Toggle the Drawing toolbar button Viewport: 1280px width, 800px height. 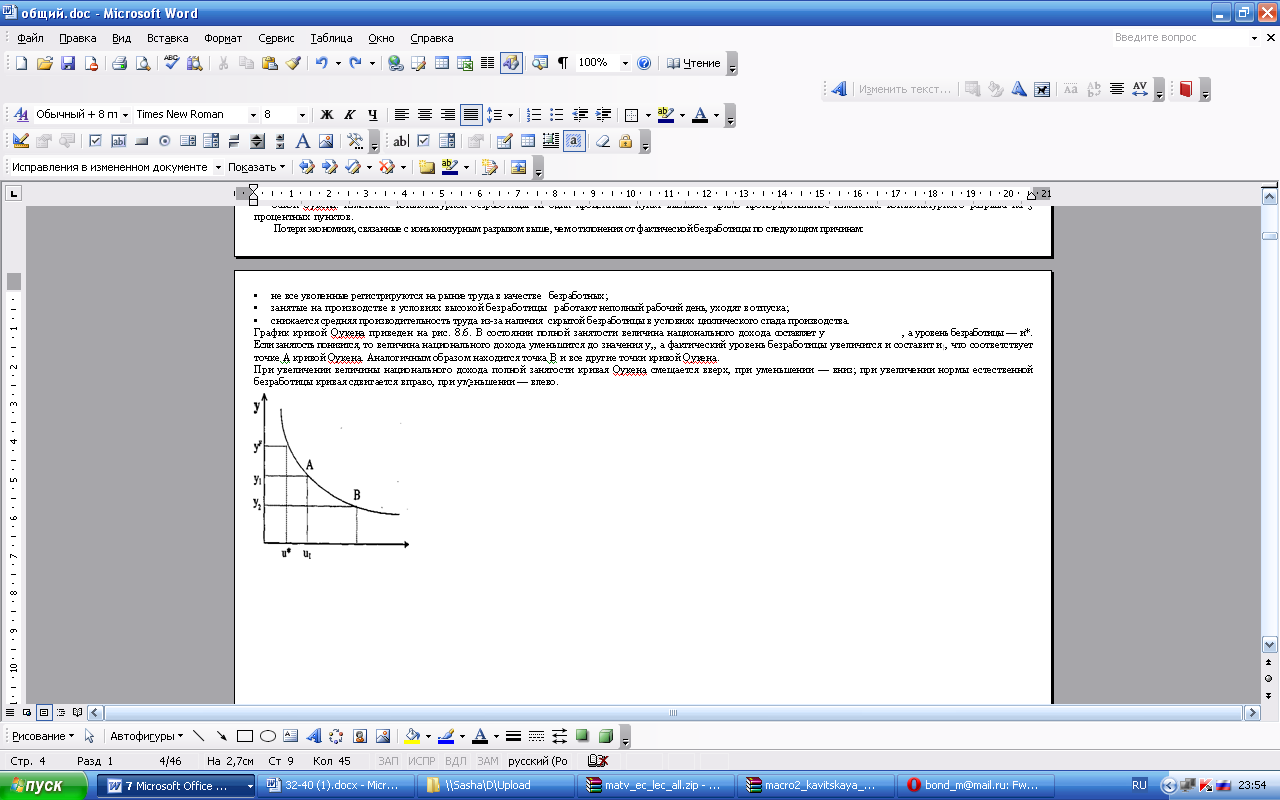(x=511, y=63)
